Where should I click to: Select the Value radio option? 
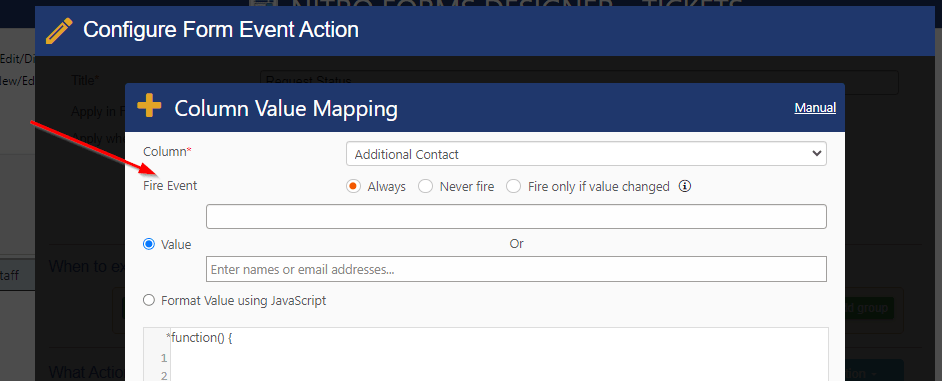point(148,245)
